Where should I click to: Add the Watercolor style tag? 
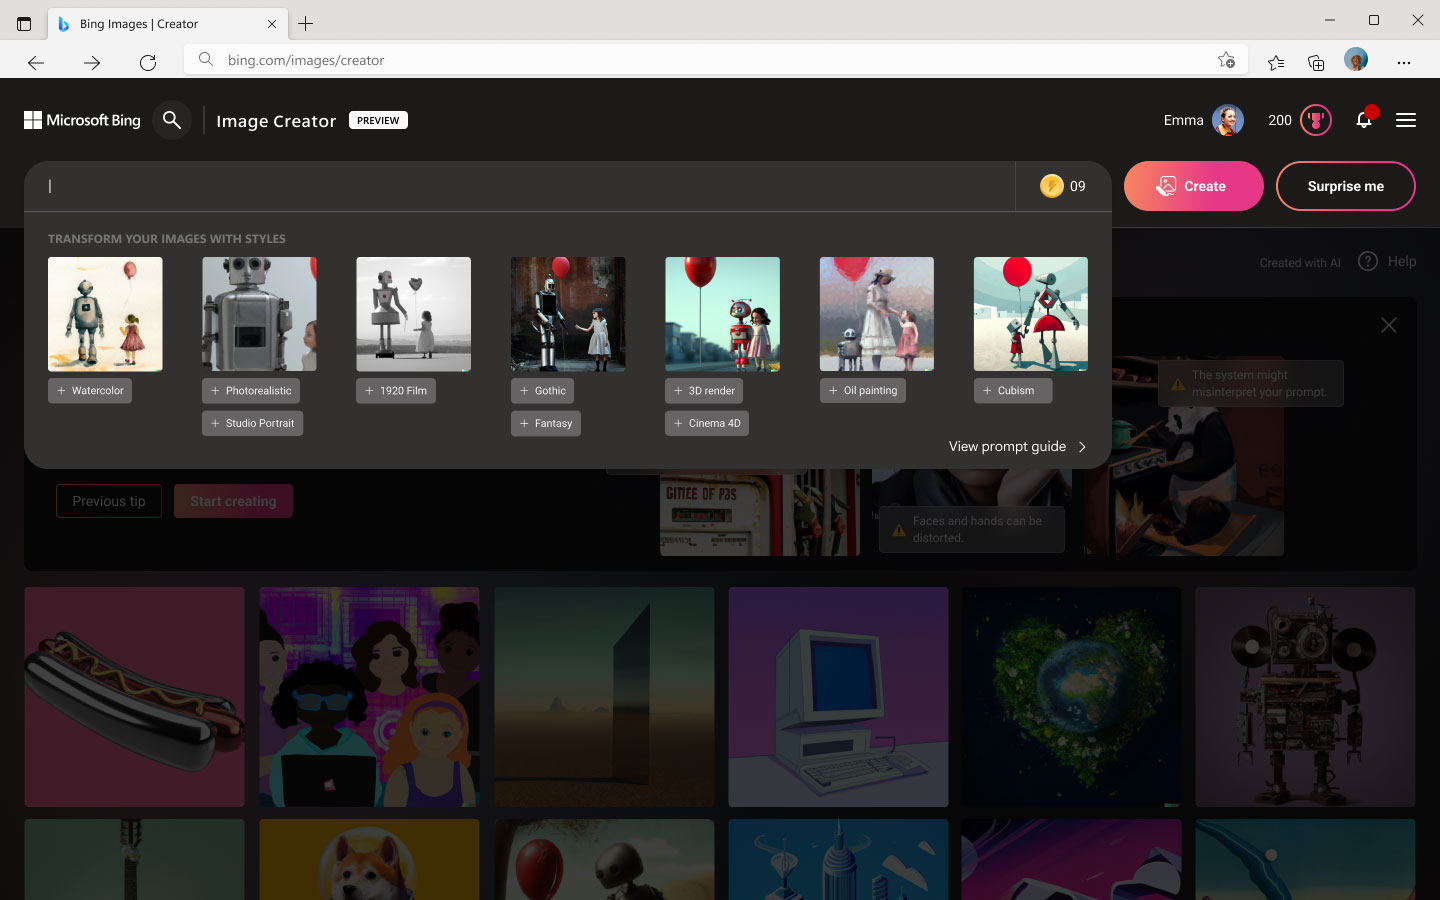coord(90,391)
